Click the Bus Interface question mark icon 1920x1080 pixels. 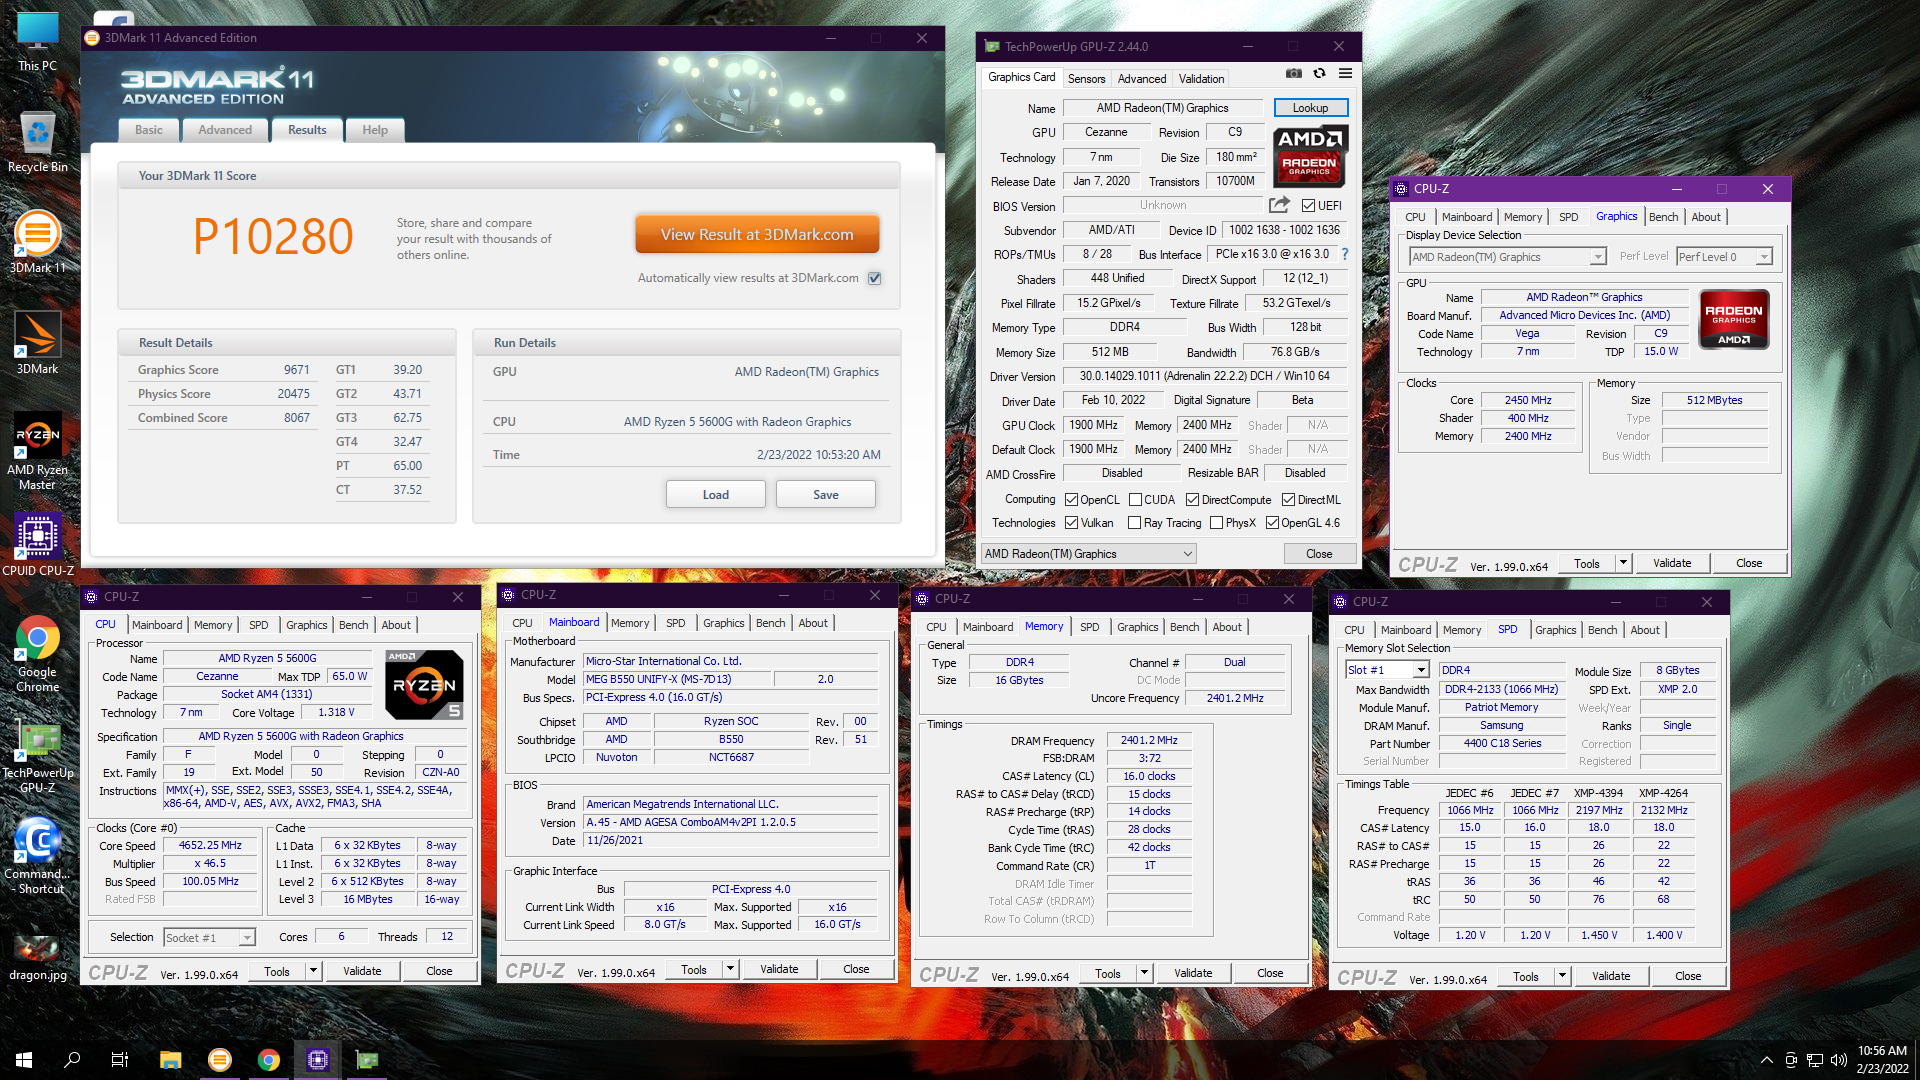pos(1345,254)
